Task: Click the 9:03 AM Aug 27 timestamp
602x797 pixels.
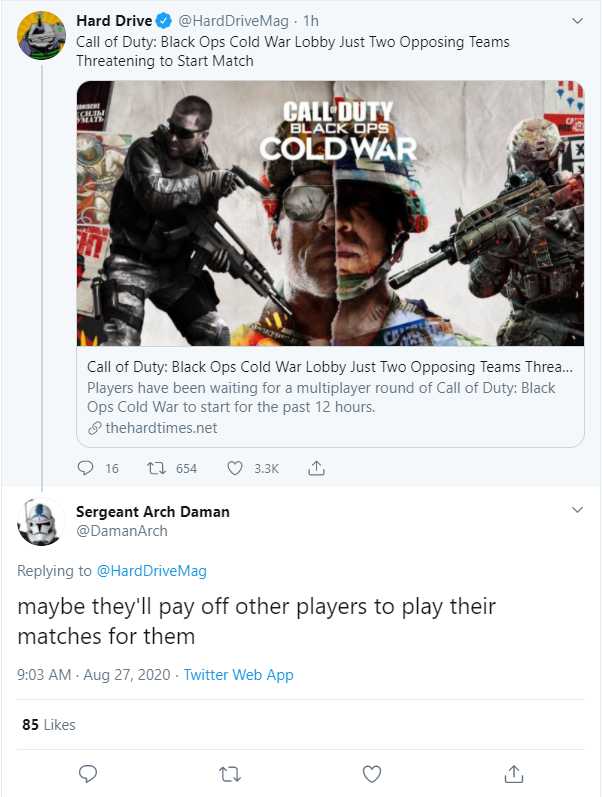Action: (x=93, y=675)
